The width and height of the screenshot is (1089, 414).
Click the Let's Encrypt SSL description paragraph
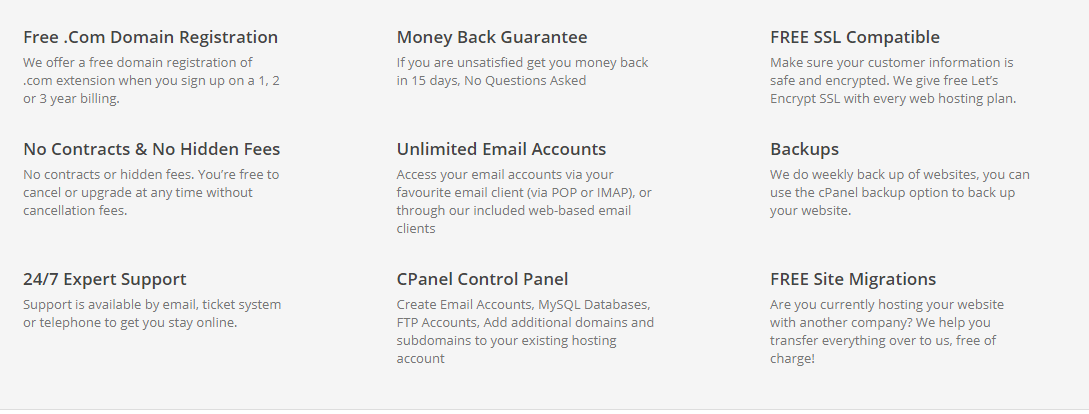click(893, 81)
